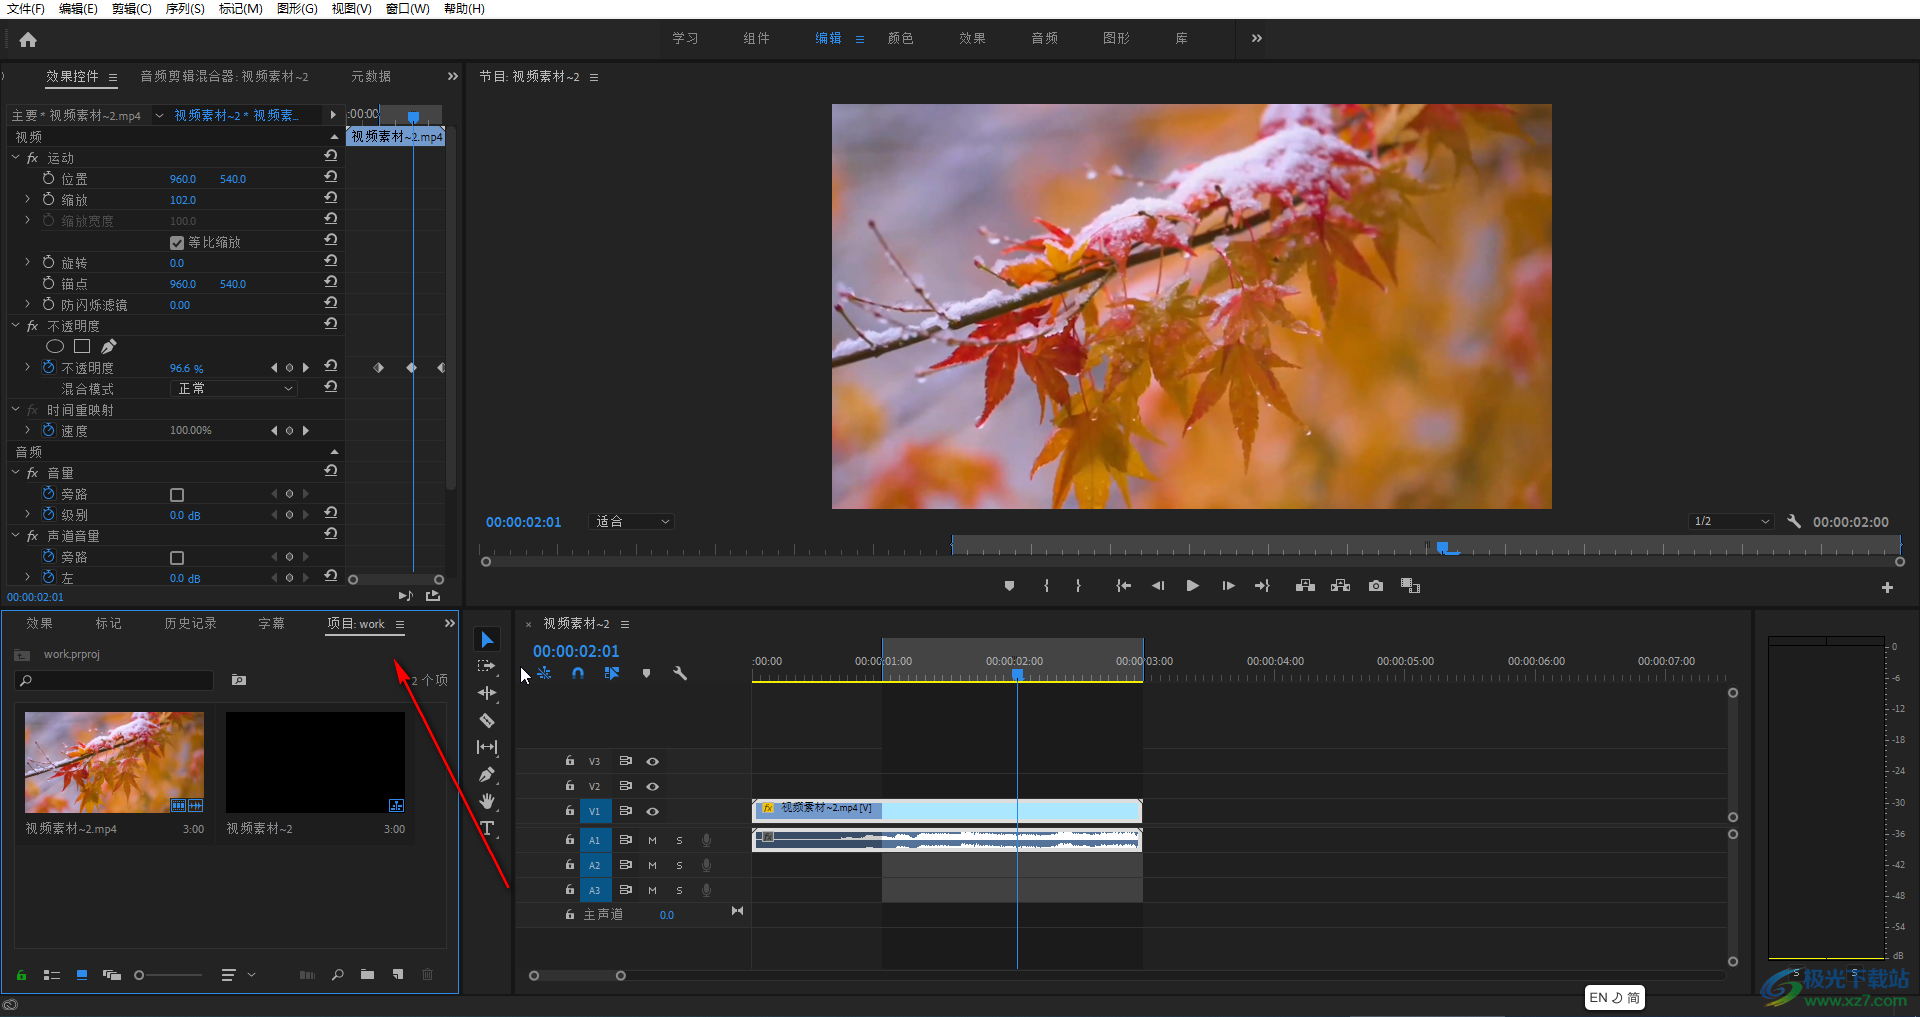Go to Out point in Program monitor
The height and width of the screenshot is (1017, 1920).
click(x=1262, y=586)
